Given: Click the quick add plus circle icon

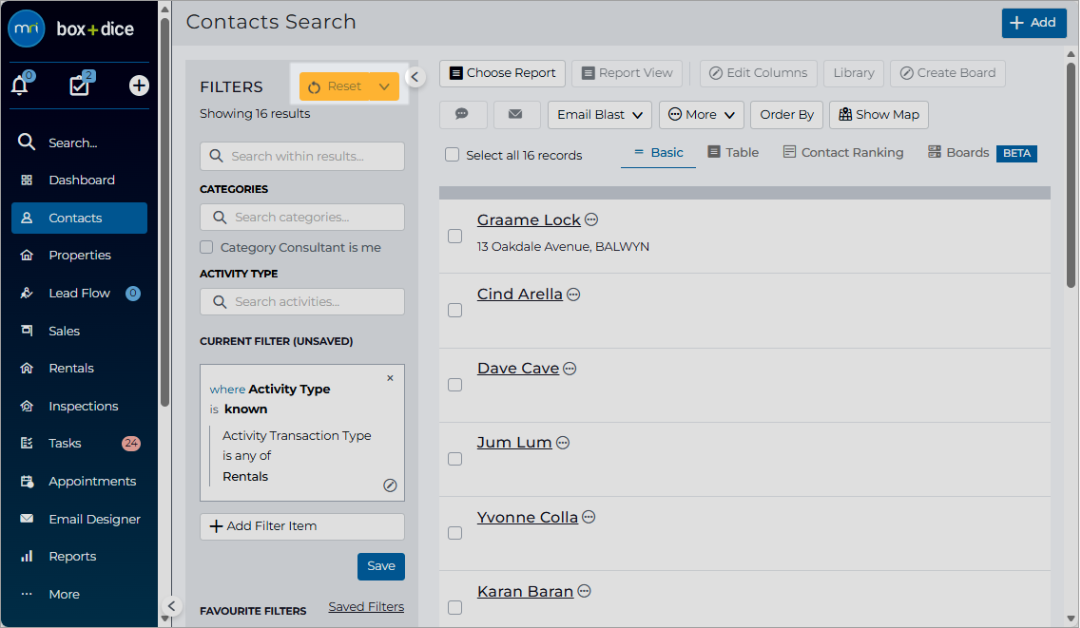Looking at the screenshot, I should click(139, 85).
